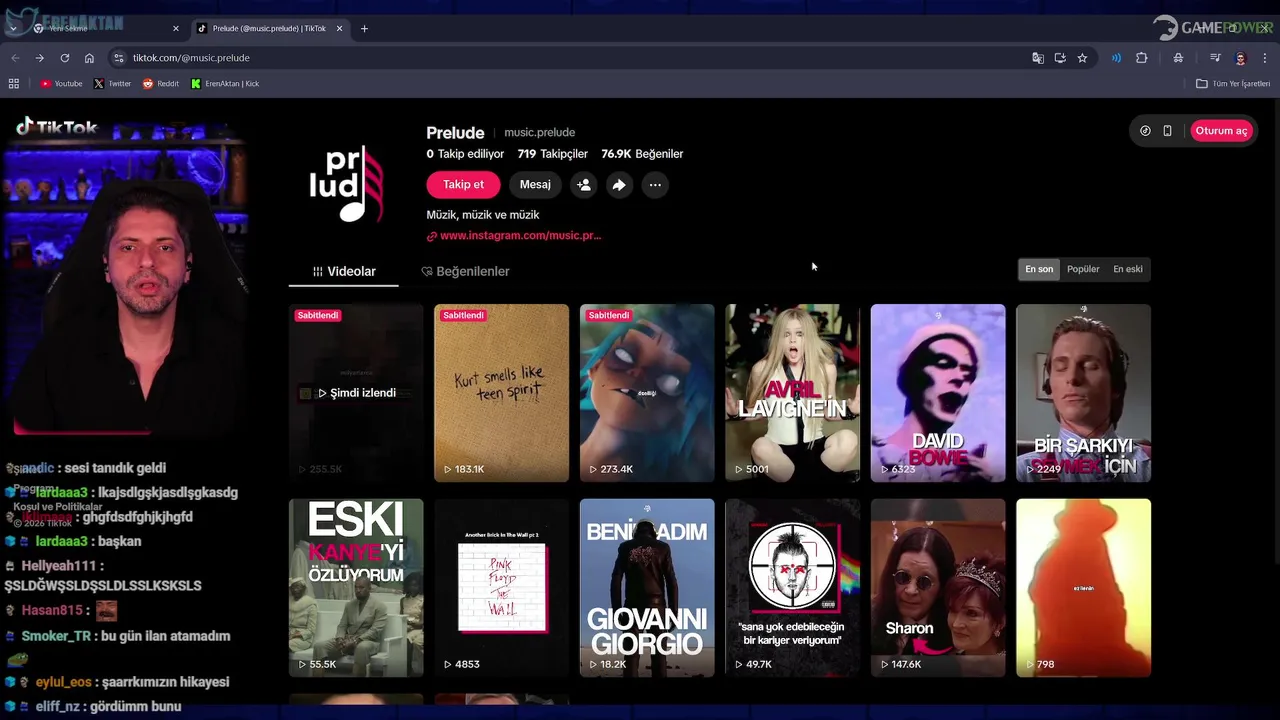The height and width of the screenshot is (720, 1280).
Task: Open the three-dot more options on profile
Action: click(655, 185)
